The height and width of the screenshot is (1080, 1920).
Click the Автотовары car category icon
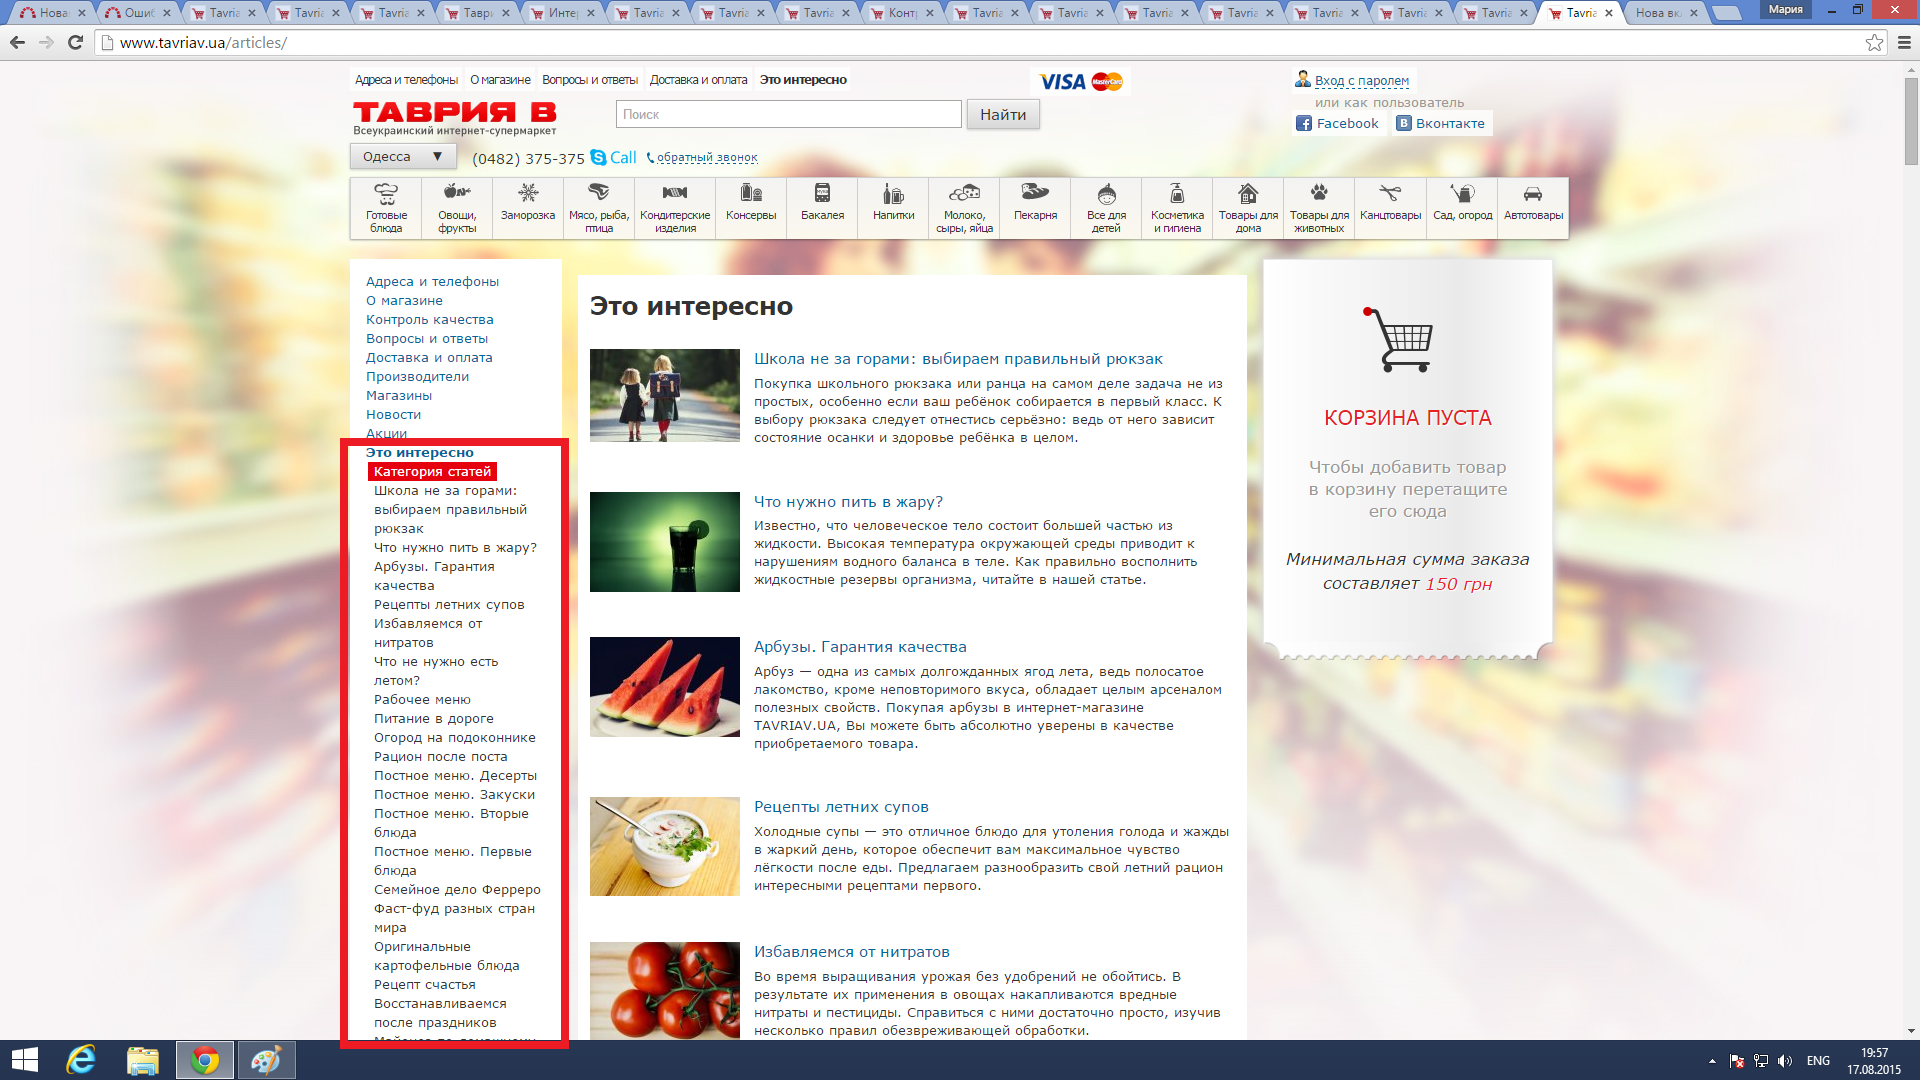click(x=1532, y=193)
